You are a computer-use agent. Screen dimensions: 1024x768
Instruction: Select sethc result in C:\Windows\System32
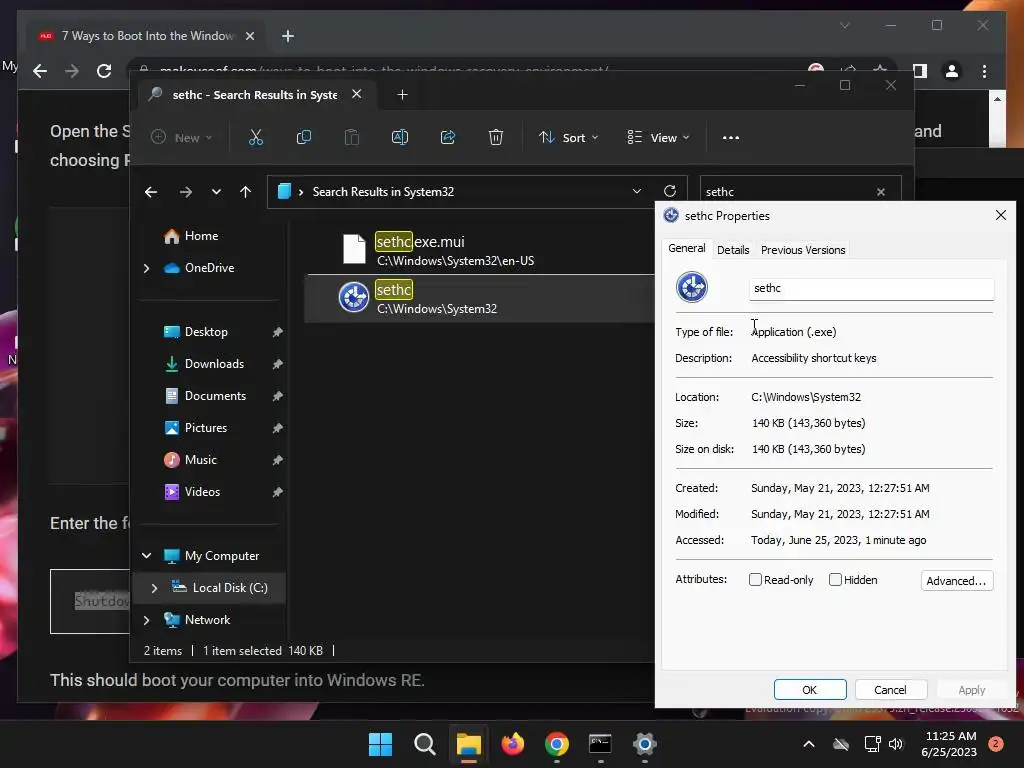coord(480,298)
